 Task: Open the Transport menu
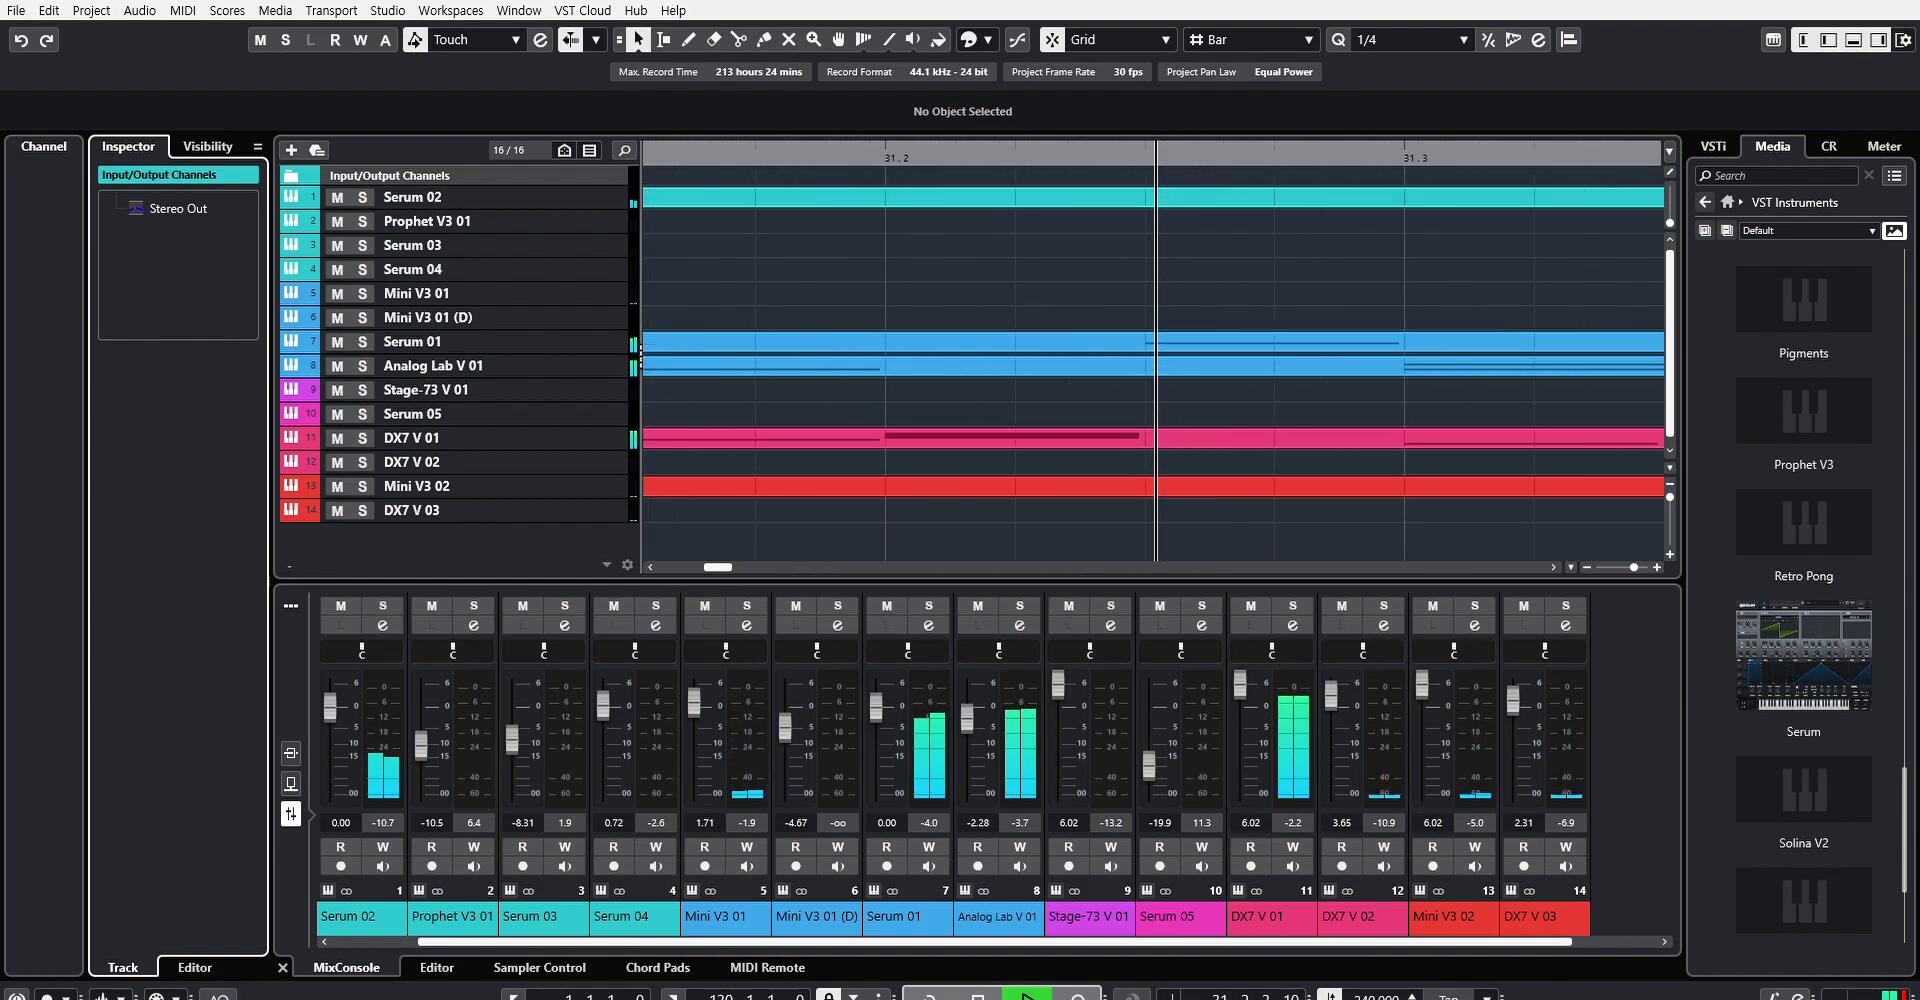point(330,10)
